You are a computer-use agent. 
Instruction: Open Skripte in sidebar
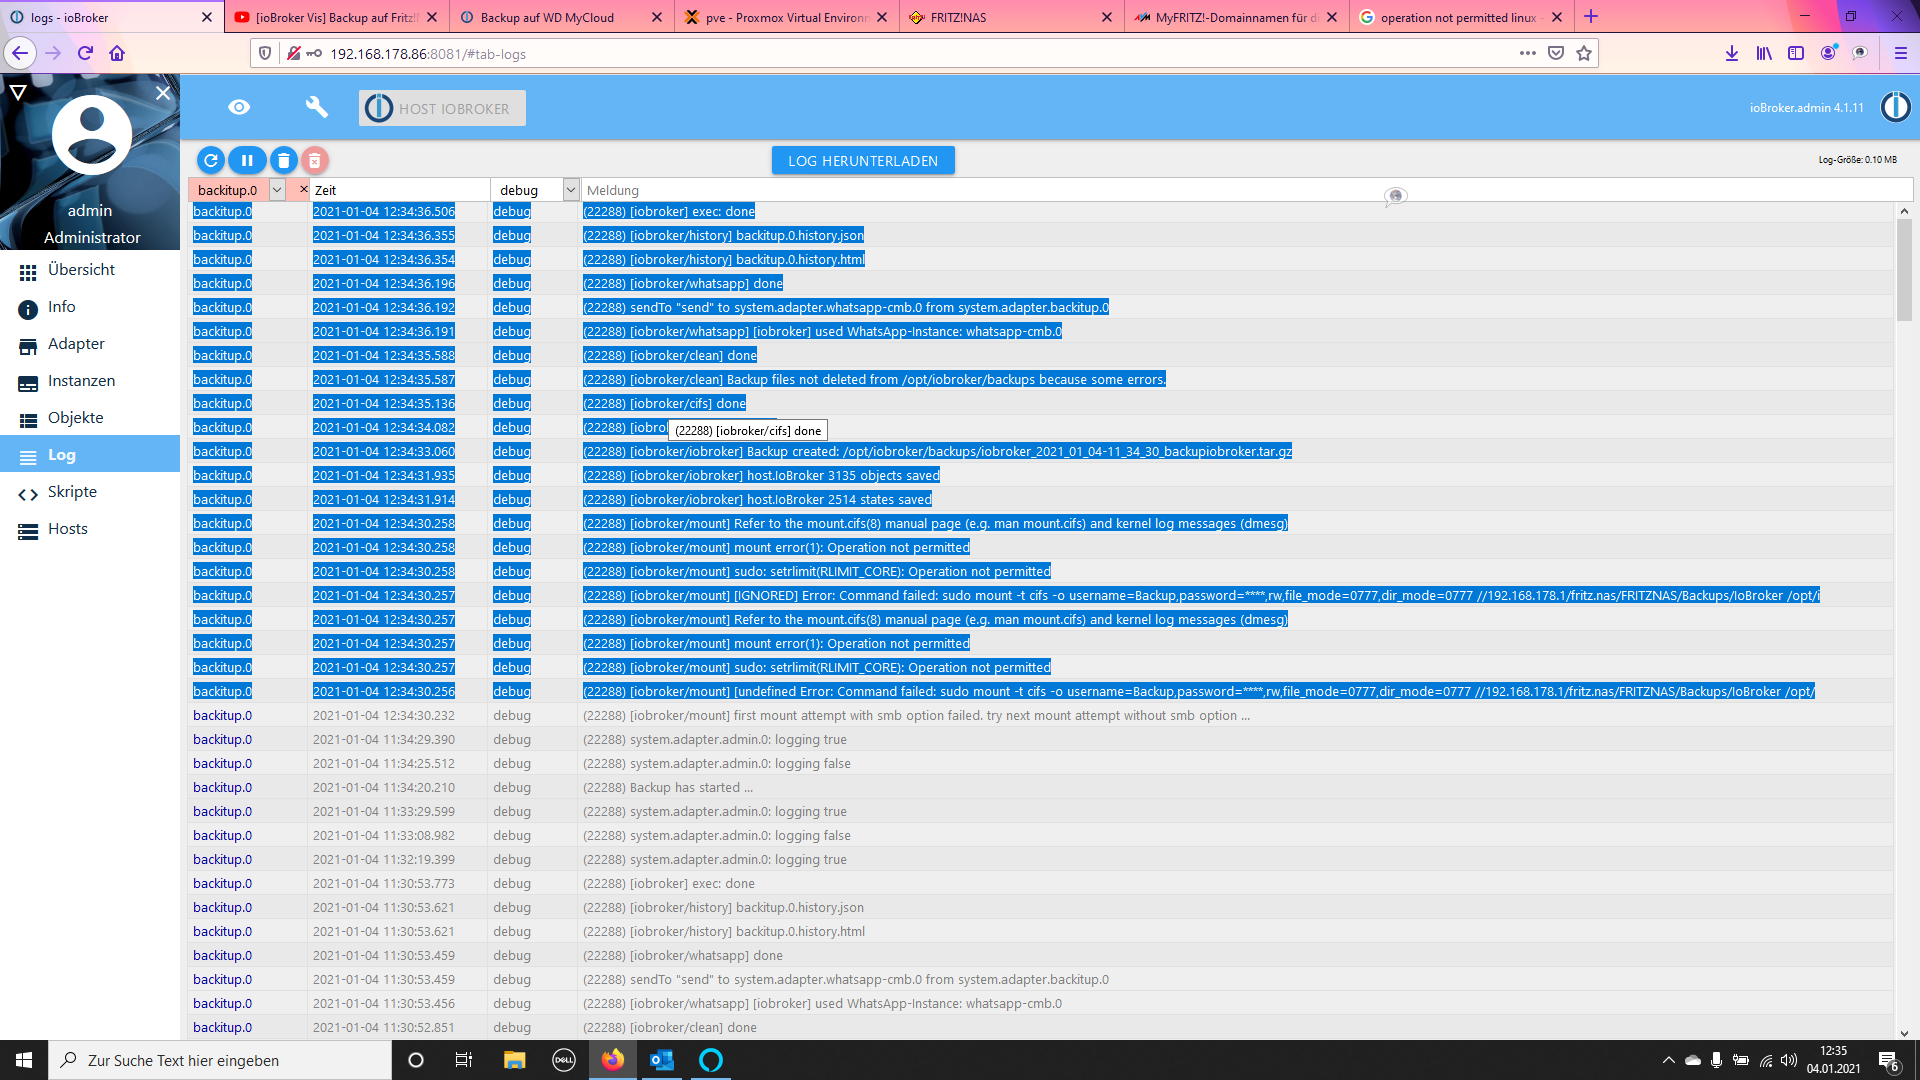(90, 492)
